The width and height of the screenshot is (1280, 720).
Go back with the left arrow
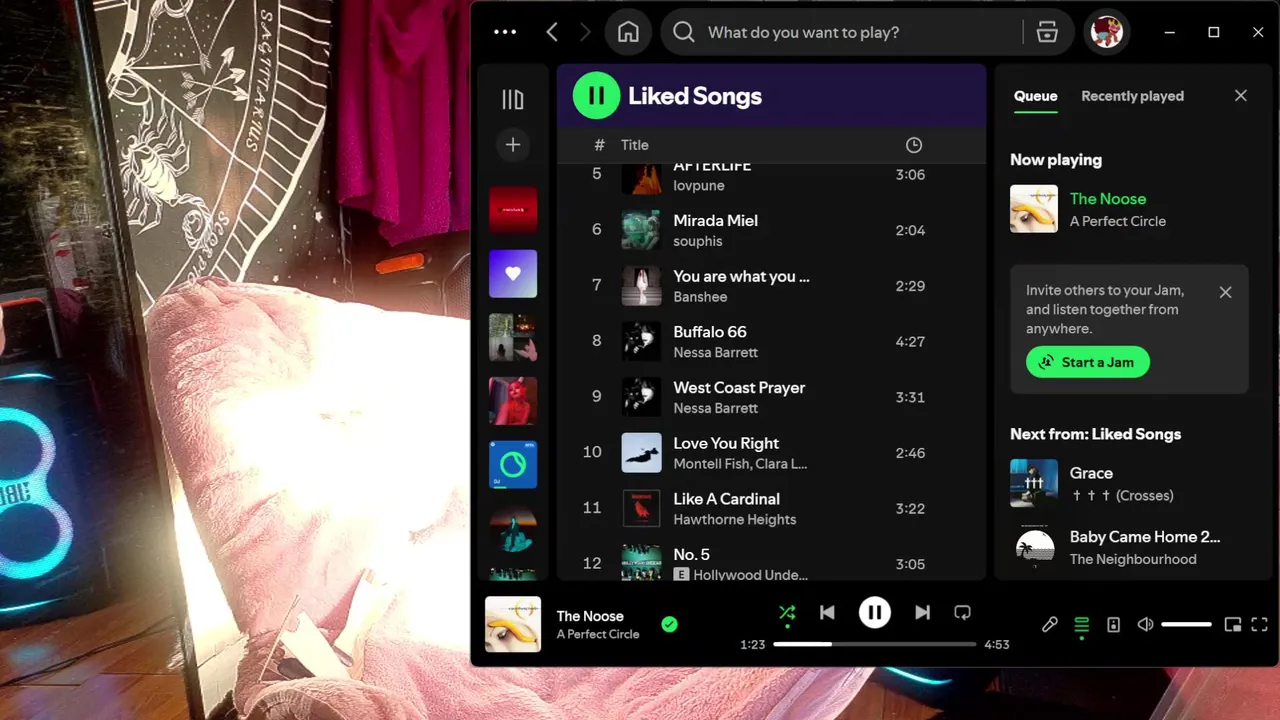[x=552, y=32]
